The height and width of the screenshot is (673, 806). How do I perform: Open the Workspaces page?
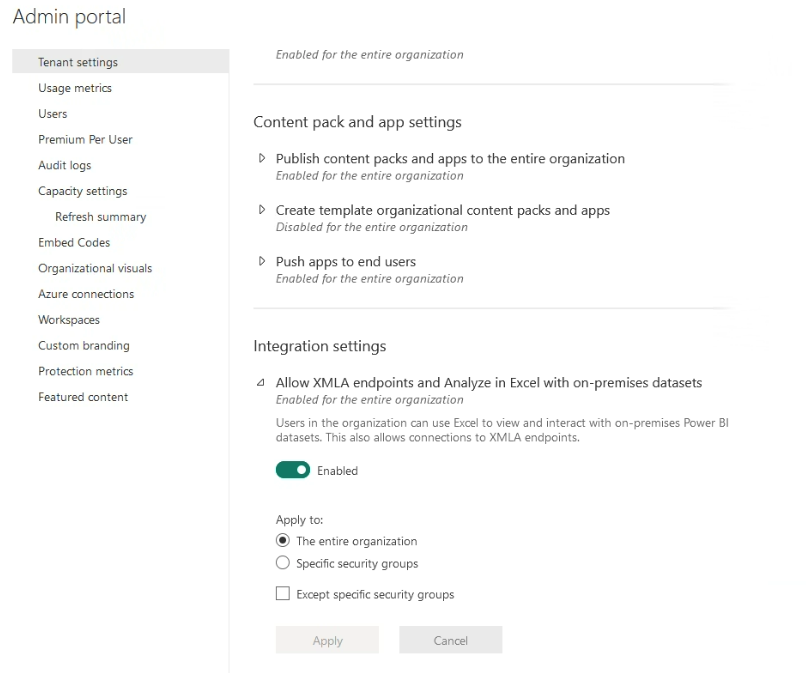click(x=69, y=319)
